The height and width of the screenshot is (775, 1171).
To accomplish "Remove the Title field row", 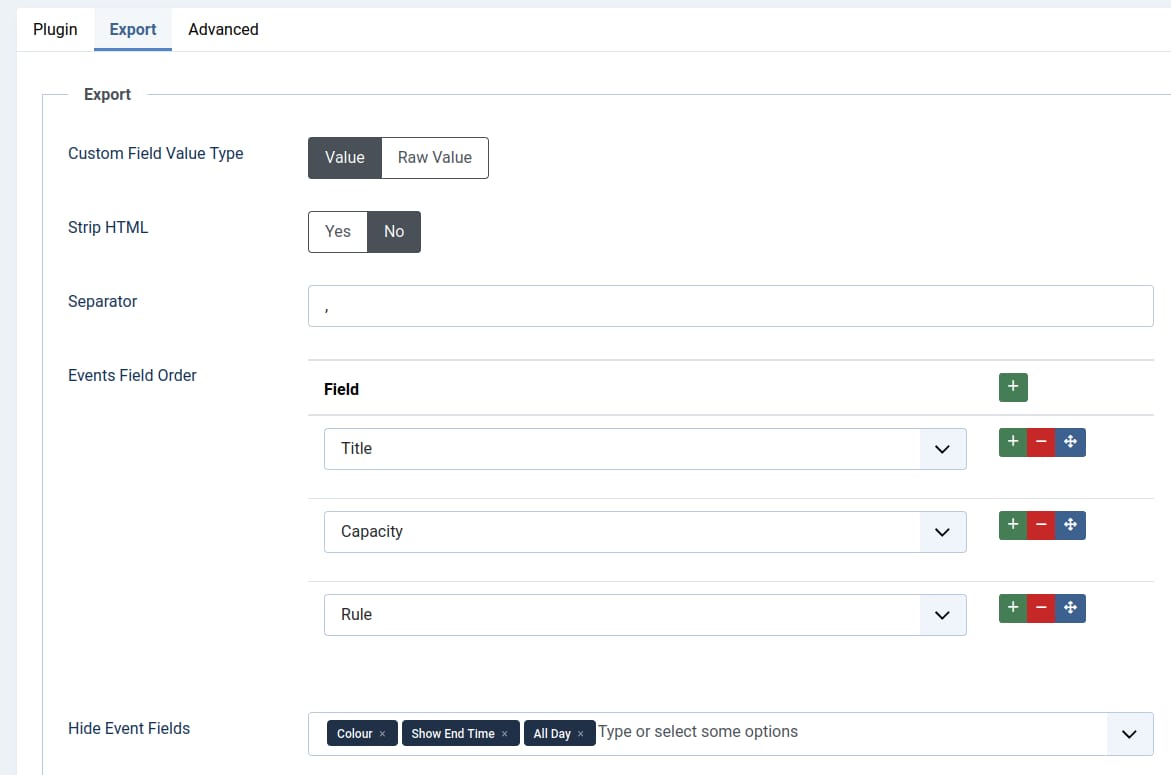I will [1041, 441].
